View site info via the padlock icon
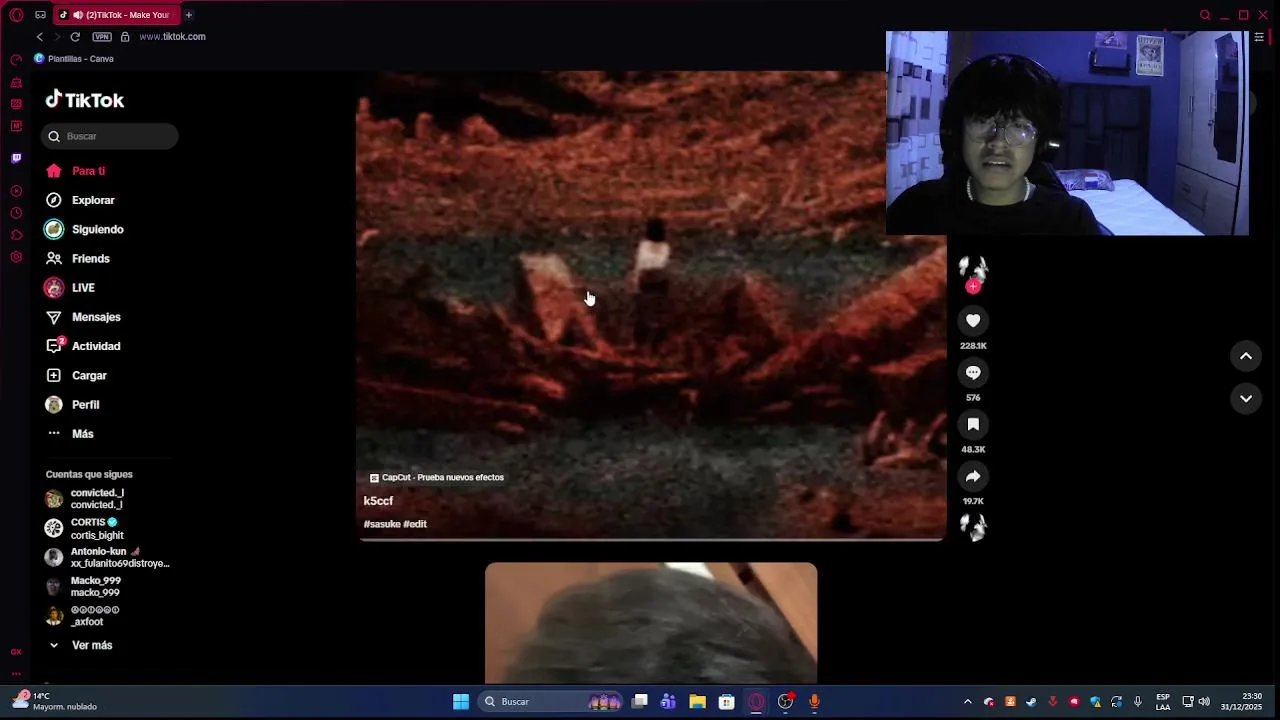Image resolution: width=1280 pixels, height=720 pixels. (125, 37)
